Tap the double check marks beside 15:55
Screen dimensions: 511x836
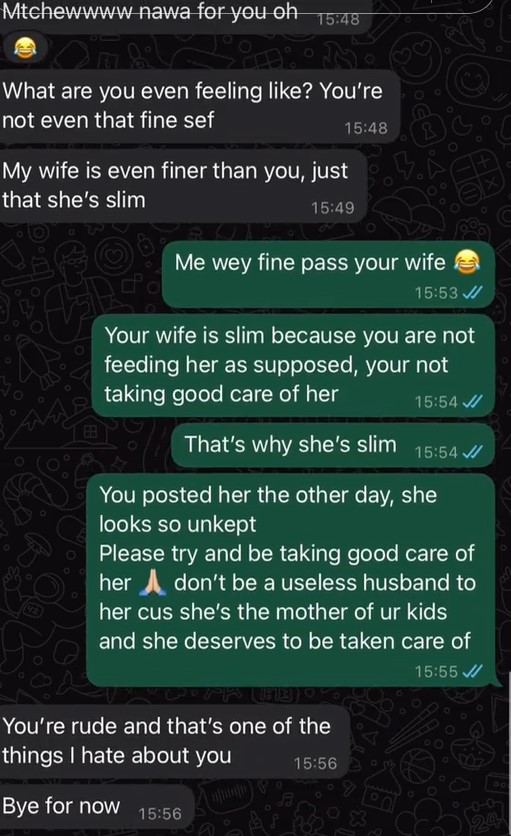473,671
